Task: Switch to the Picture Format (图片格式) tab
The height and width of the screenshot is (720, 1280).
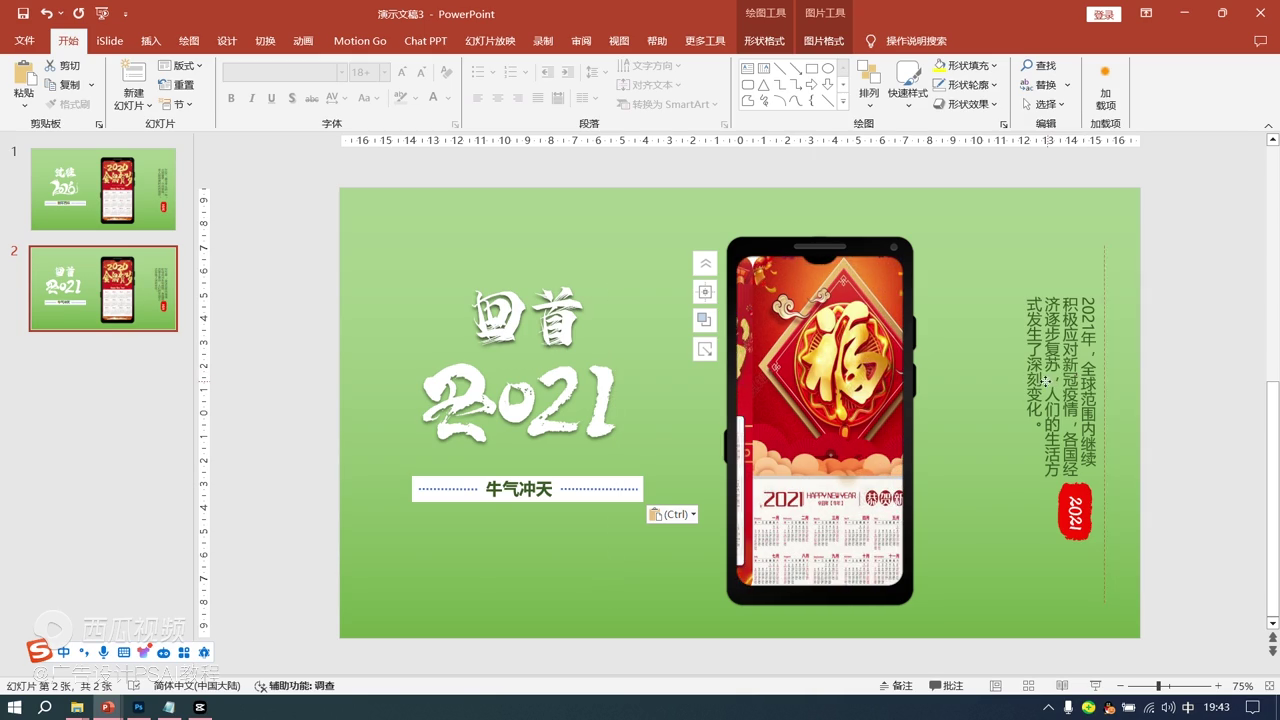Action: point(824,41)
